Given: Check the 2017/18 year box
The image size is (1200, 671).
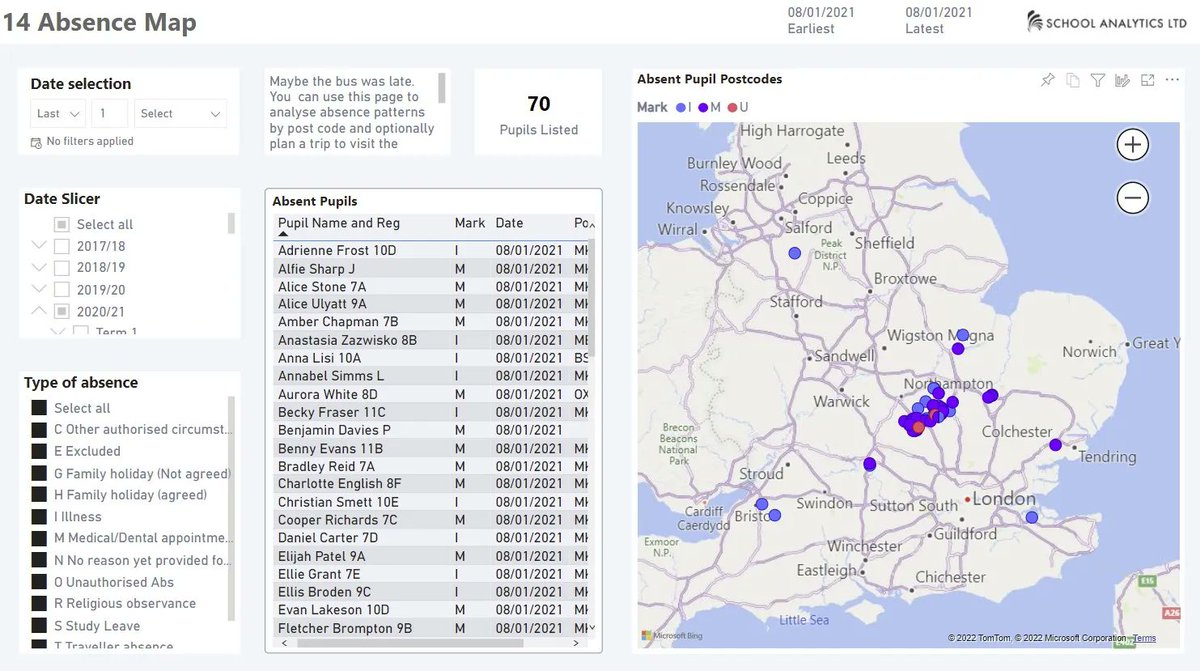Looking at the screenshot, I should click(x=61, y=246).
